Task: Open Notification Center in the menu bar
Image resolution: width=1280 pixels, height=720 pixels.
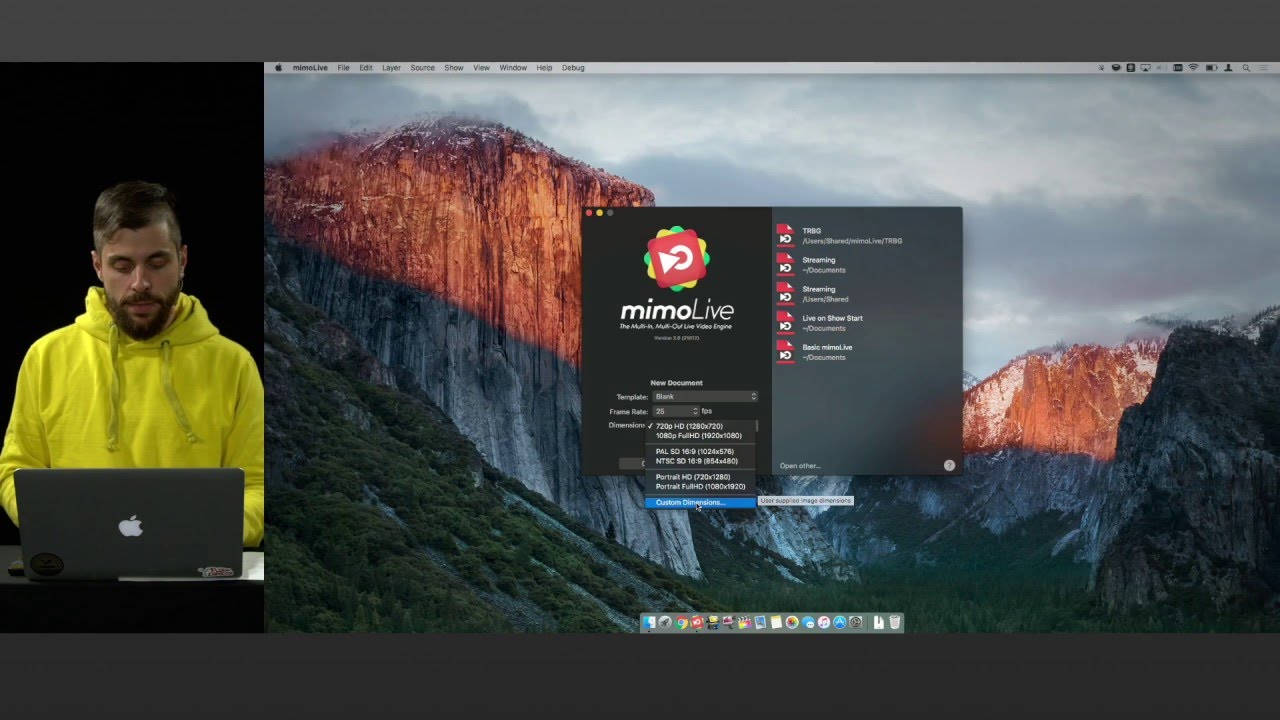Action: tap(1262, 68)
